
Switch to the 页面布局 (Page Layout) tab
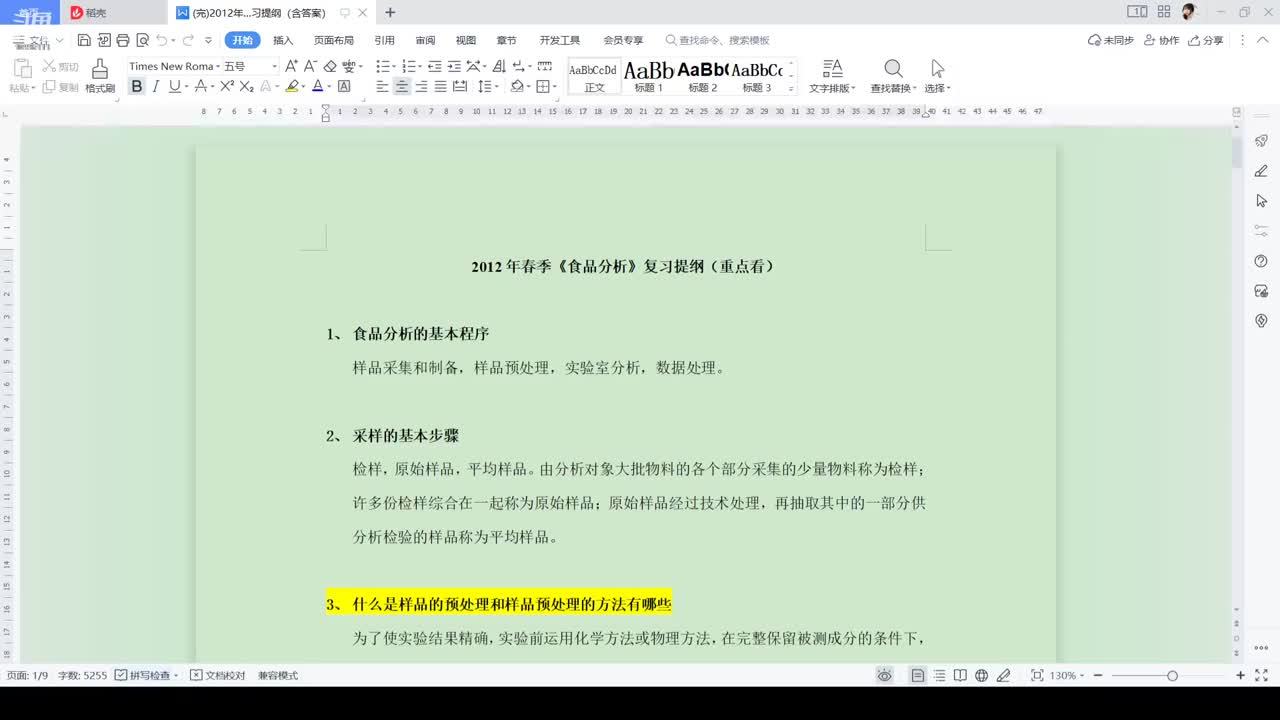tap(334, 40)
